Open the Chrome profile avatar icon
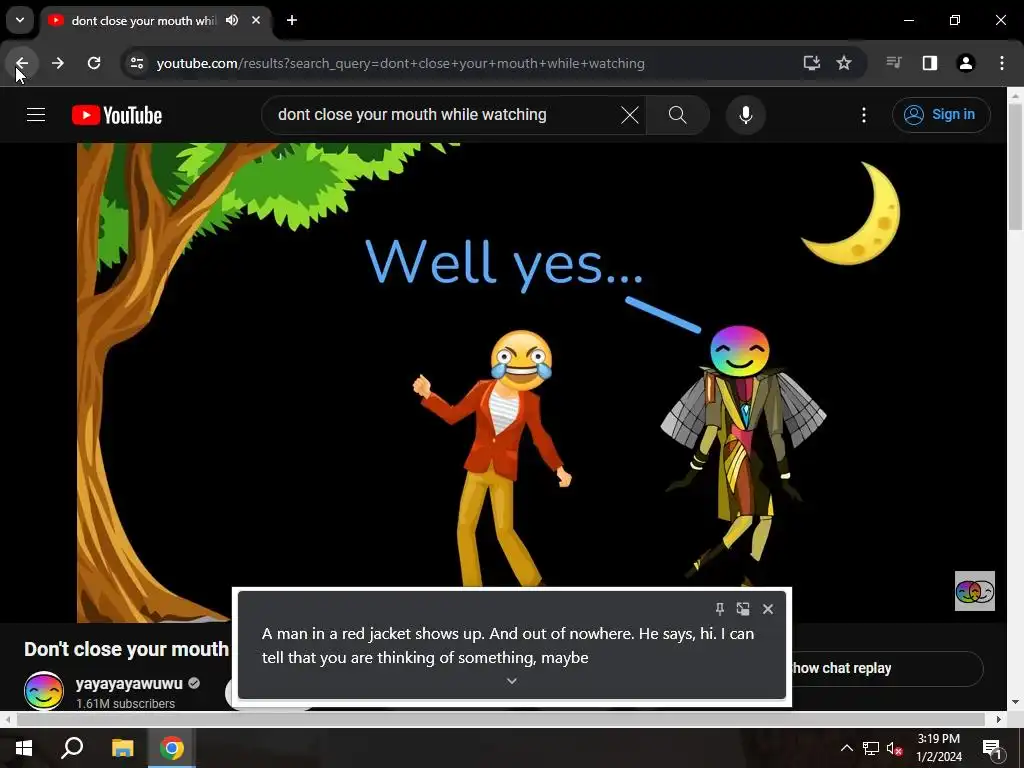The width and height of the screenshot is (1024, 768). pos(966,63)
